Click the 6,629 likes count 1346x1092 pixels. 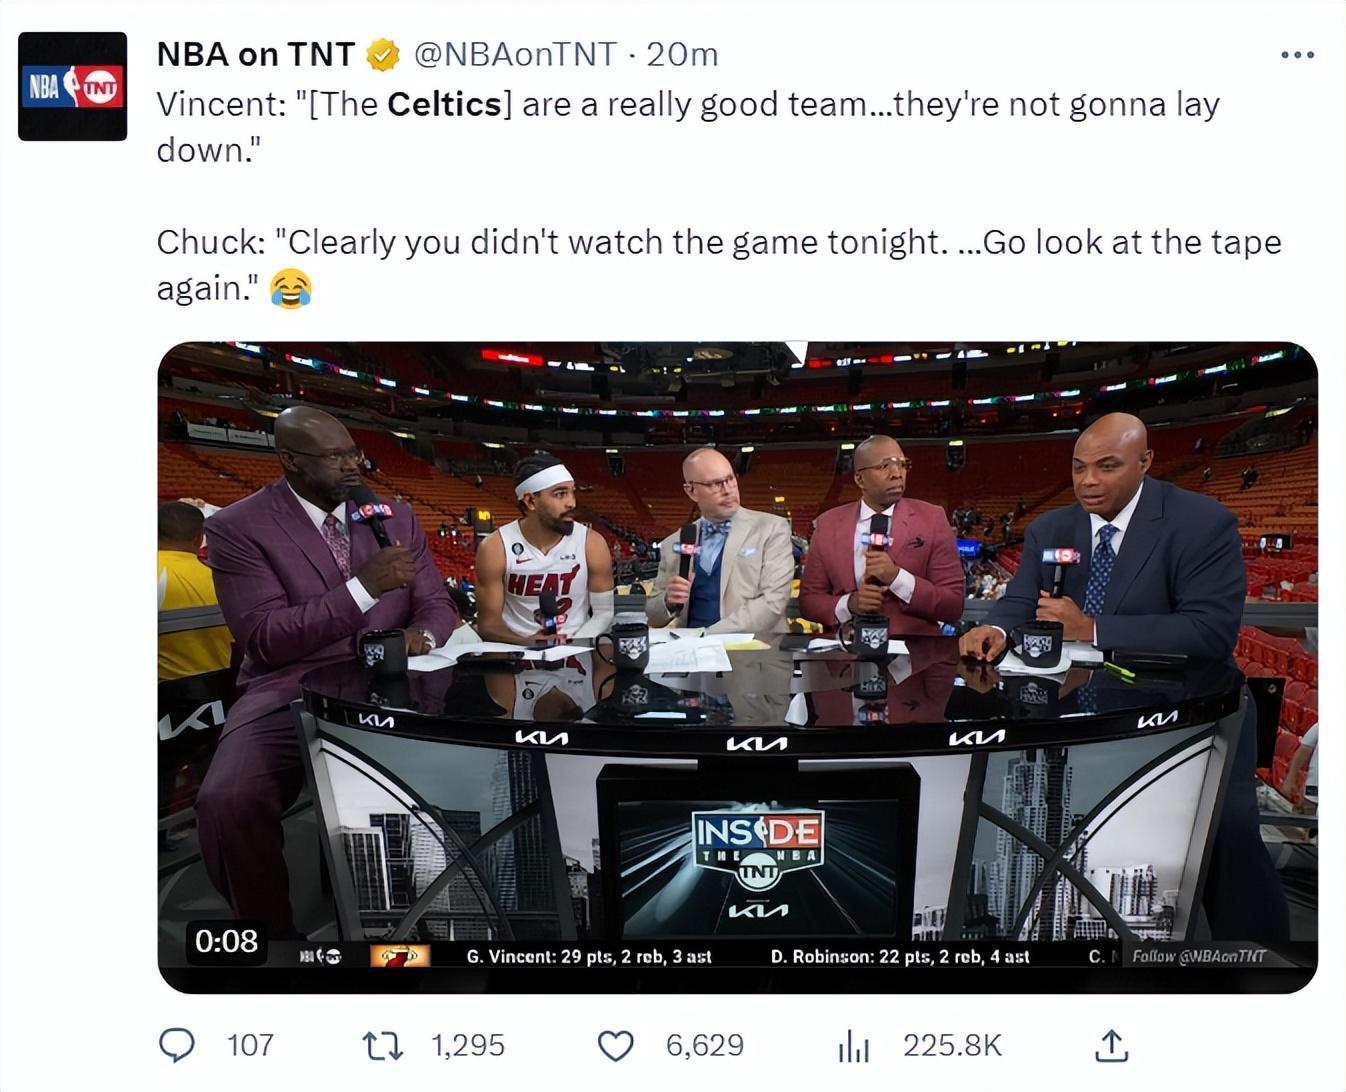pyautogui.click(x=704, y=1045)
